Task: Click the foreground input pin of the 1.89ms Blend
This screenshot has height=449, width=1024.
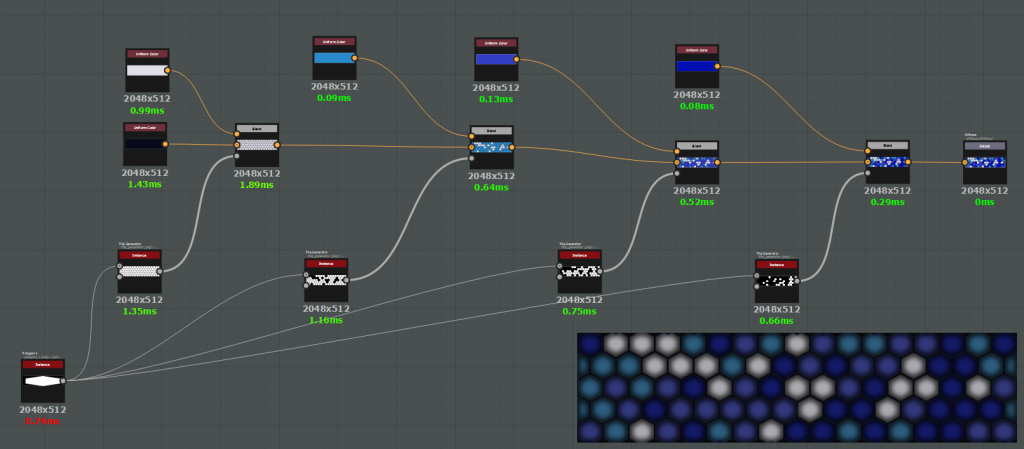Action: pyautogui.click(x=236, y=134)
